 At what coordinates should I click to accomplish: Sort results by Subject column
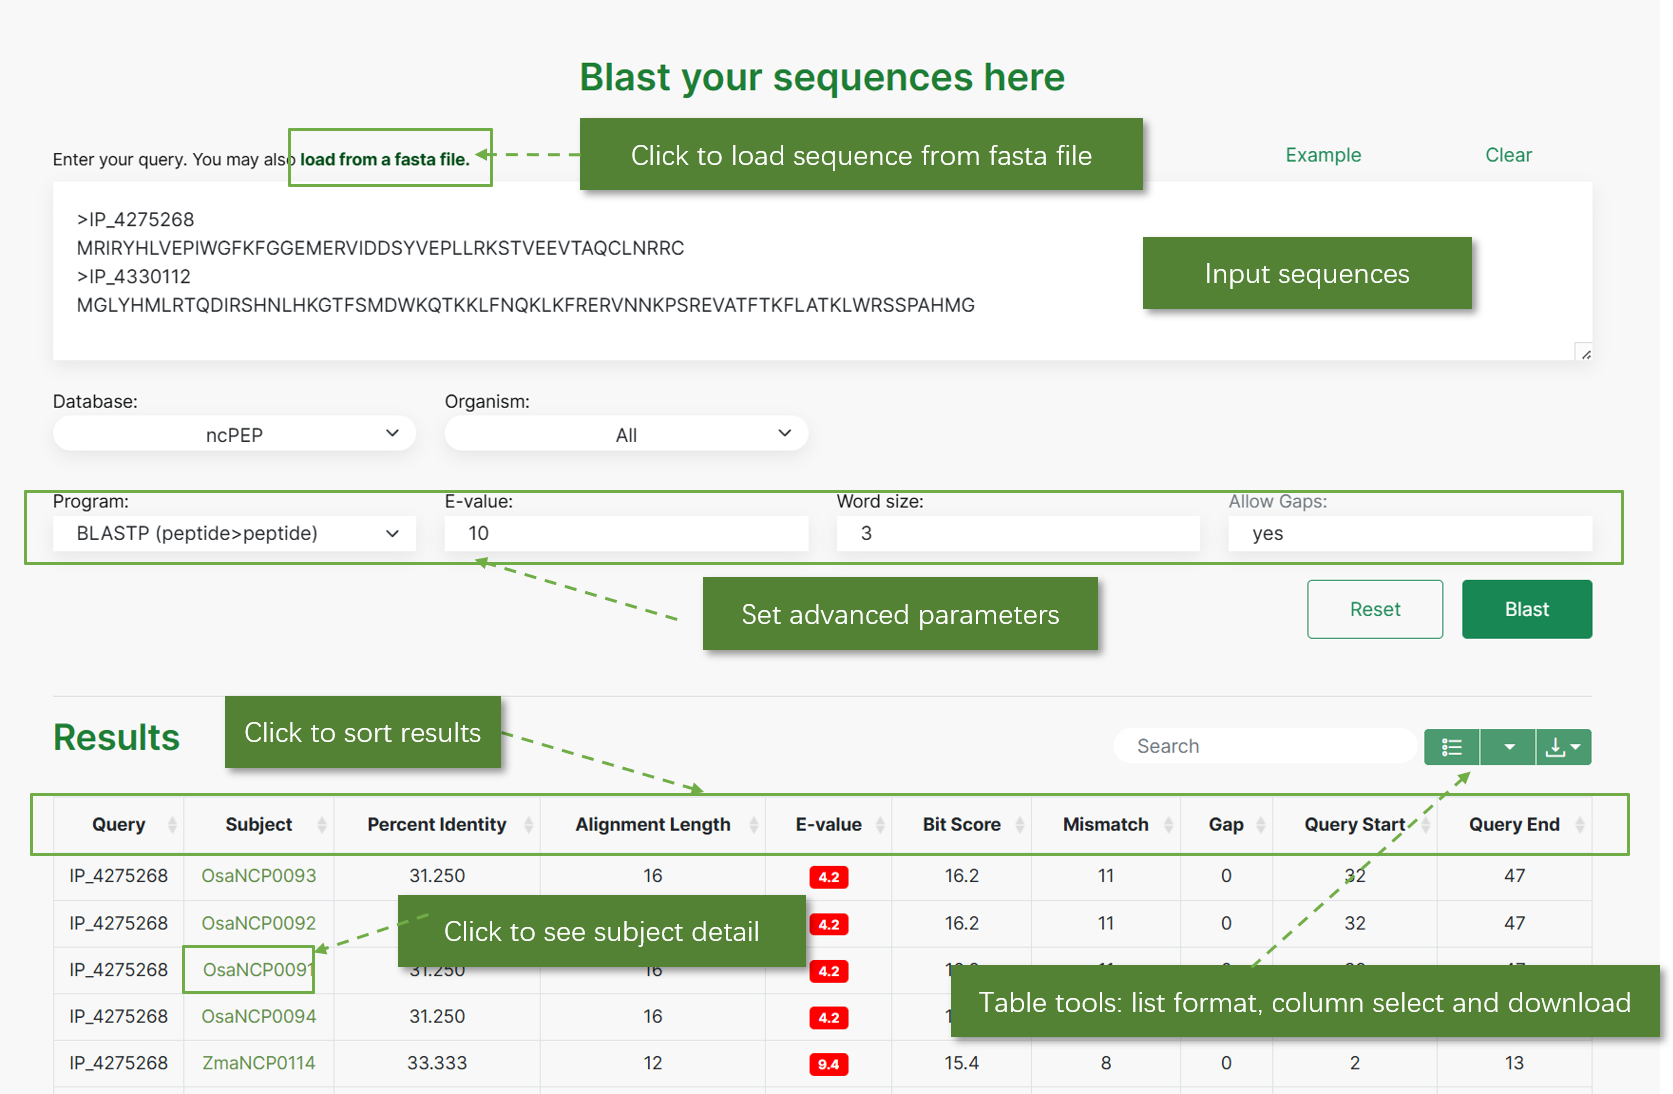[259, 825]
